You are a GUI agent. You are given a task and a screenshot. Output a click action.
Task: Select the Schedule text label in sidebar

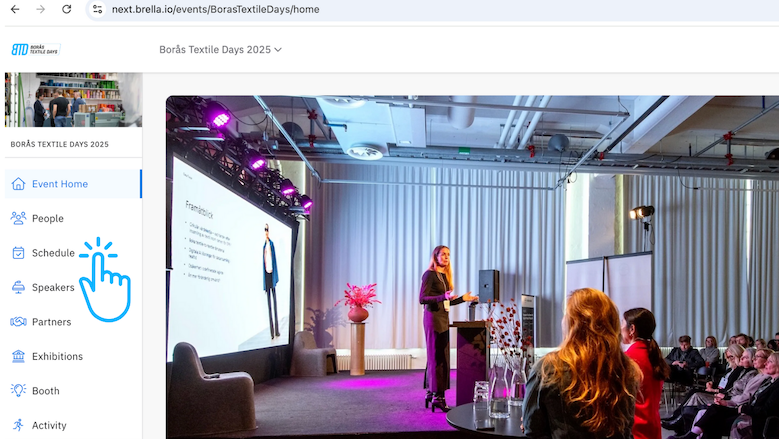click(53, 253)
